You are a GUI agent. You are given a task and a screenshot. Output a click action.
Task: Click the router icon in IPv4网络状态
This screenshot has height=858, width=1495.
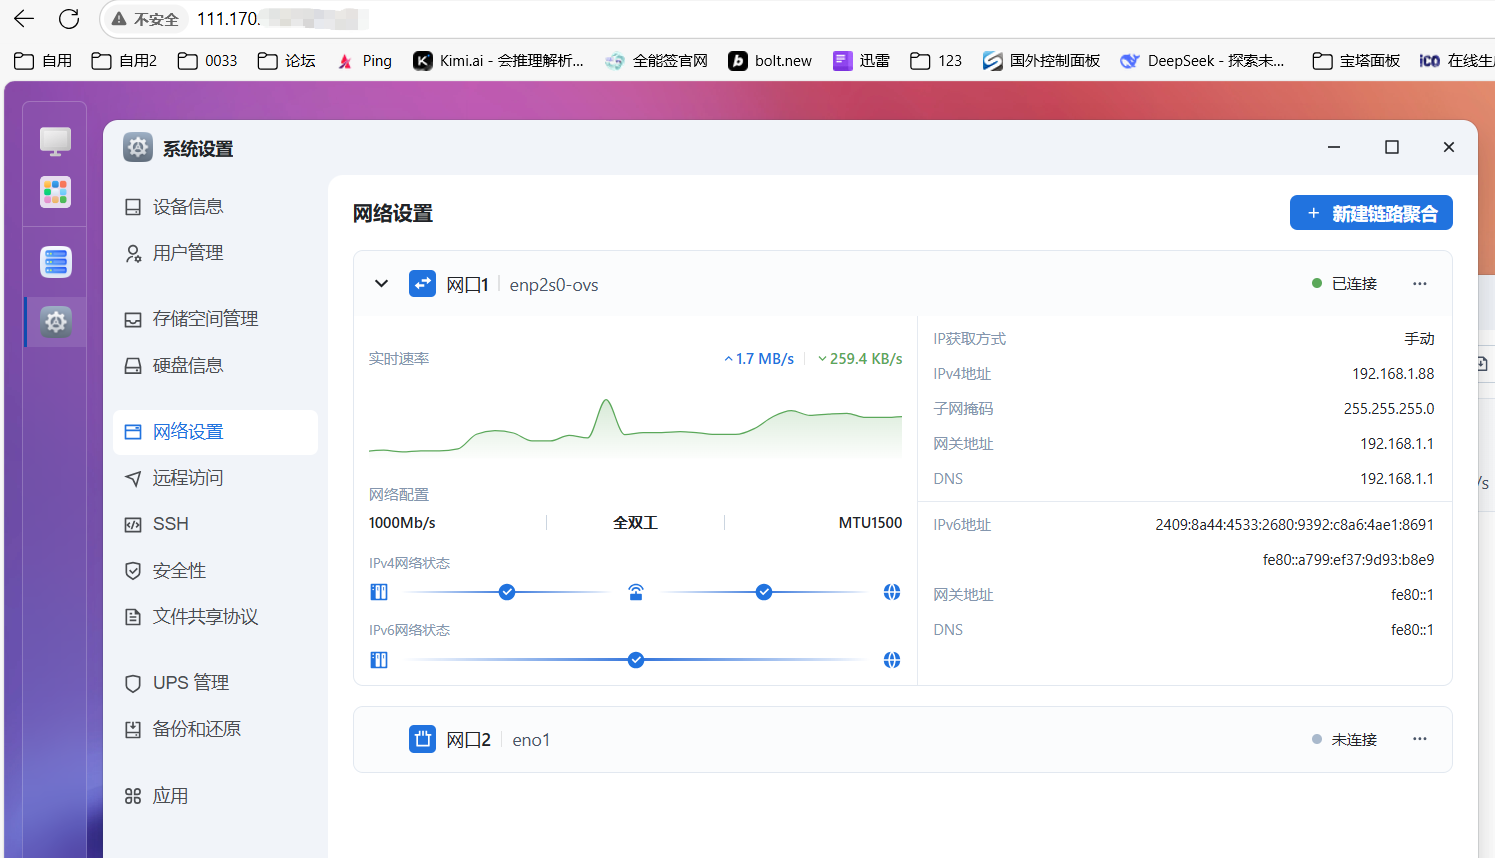click(635, 592)
